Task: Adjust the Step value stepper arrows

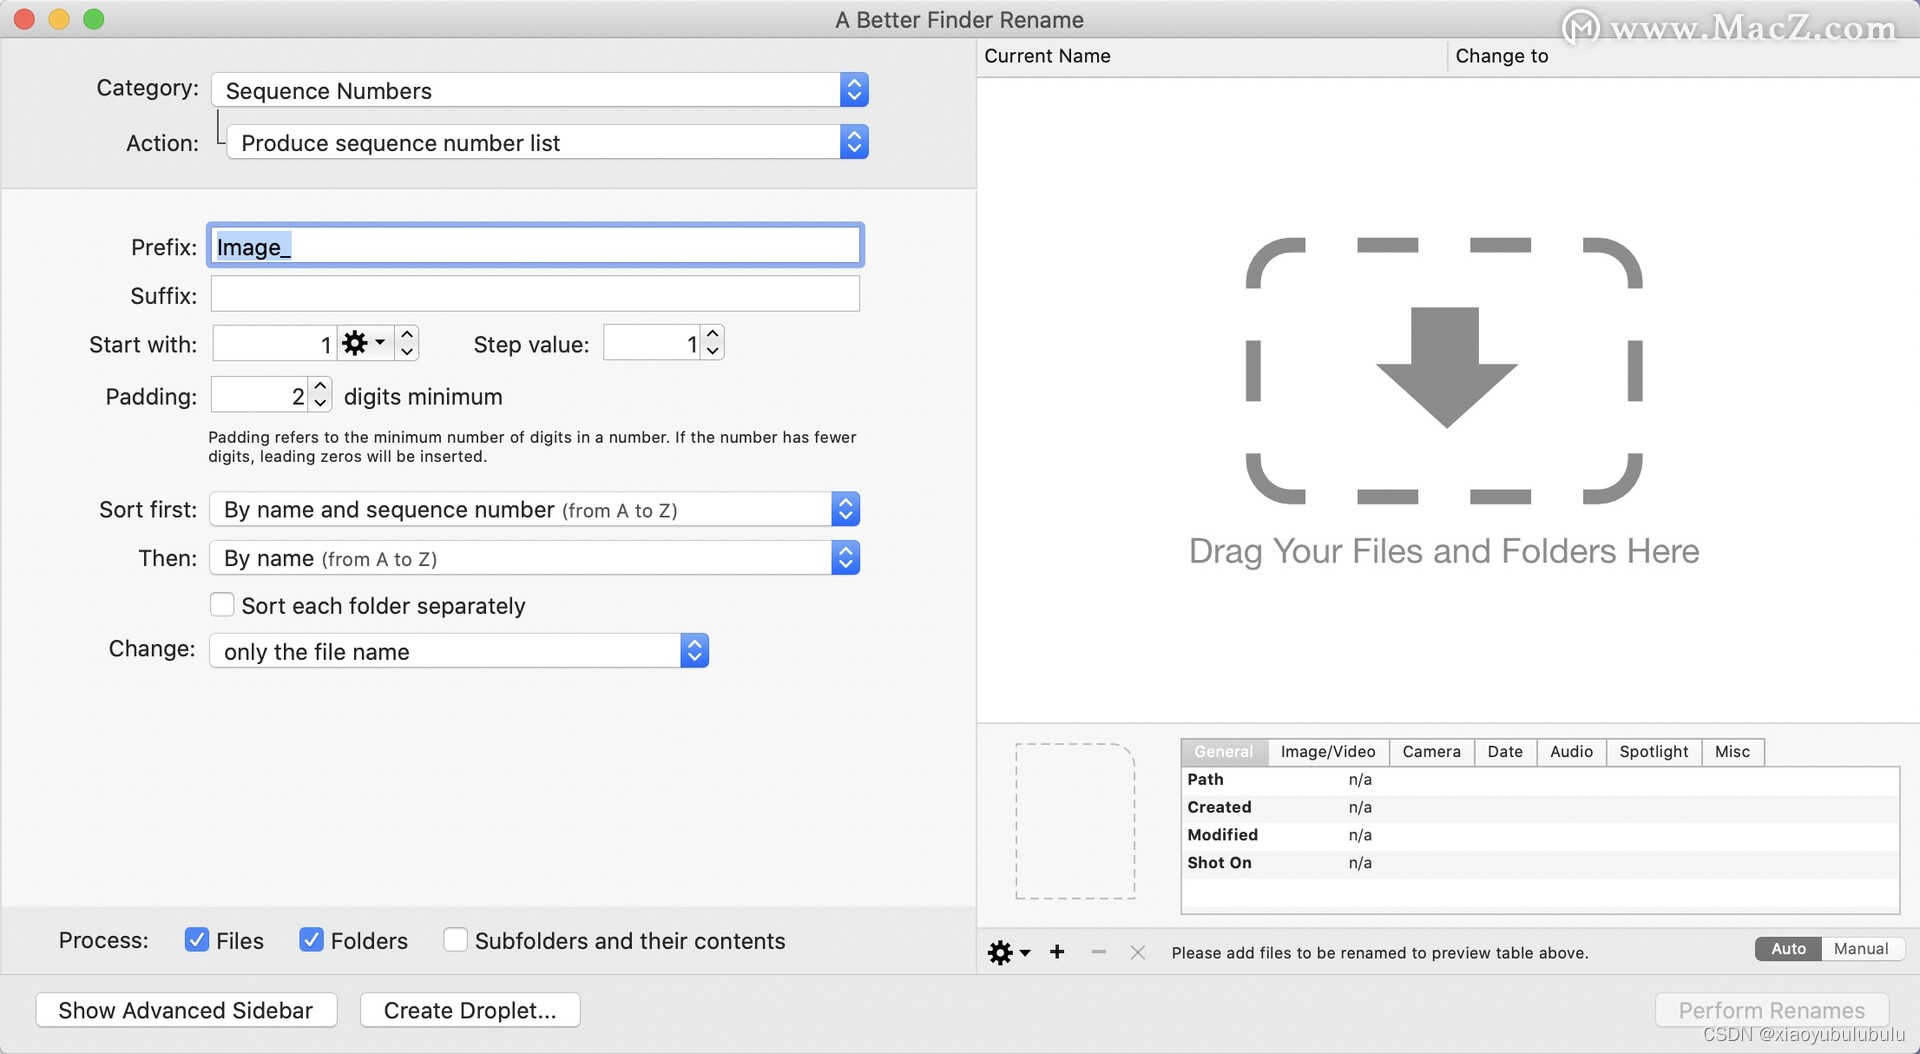Action: (712, 342)
